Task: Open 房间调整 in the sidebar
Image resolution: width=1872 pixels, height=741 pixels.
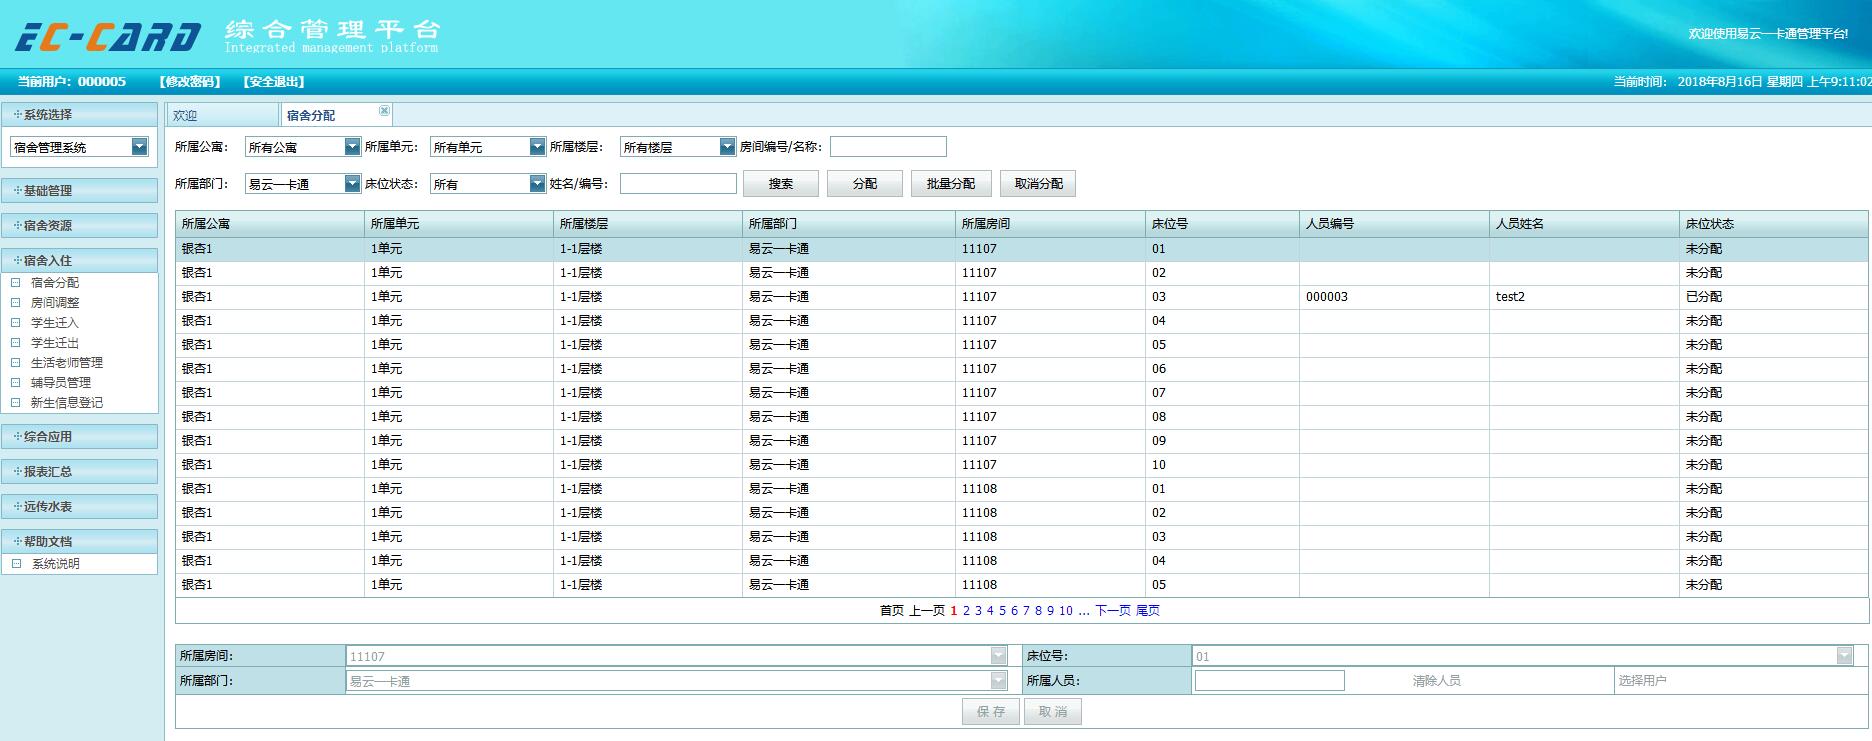Action: coord(55,303)
